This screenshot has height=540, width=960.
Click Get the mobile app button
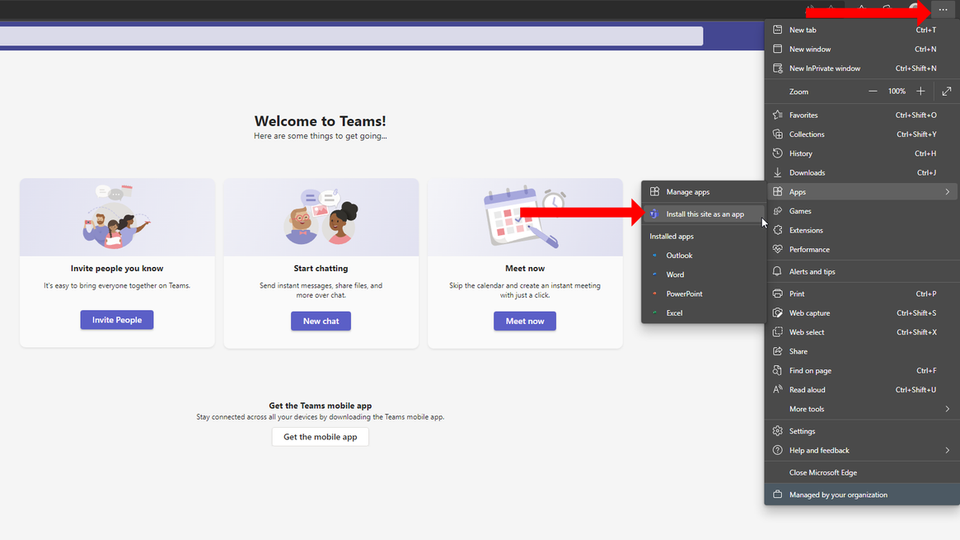320,437
